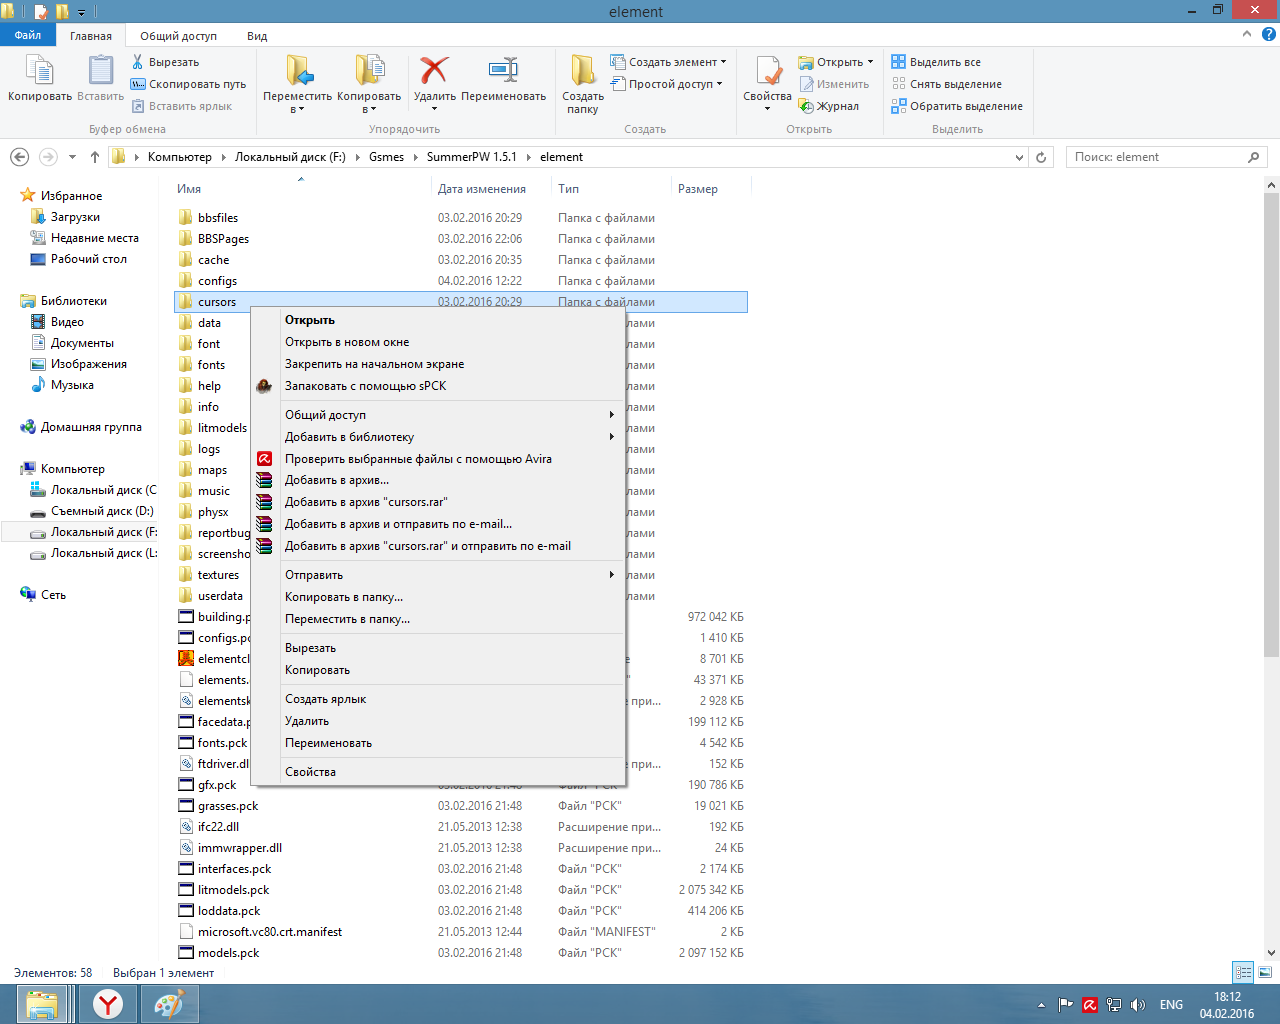Expand the Отправить submenu arrow
Image resolution: width=1280 pixels, height=1024 pixels.
(612, 575)
